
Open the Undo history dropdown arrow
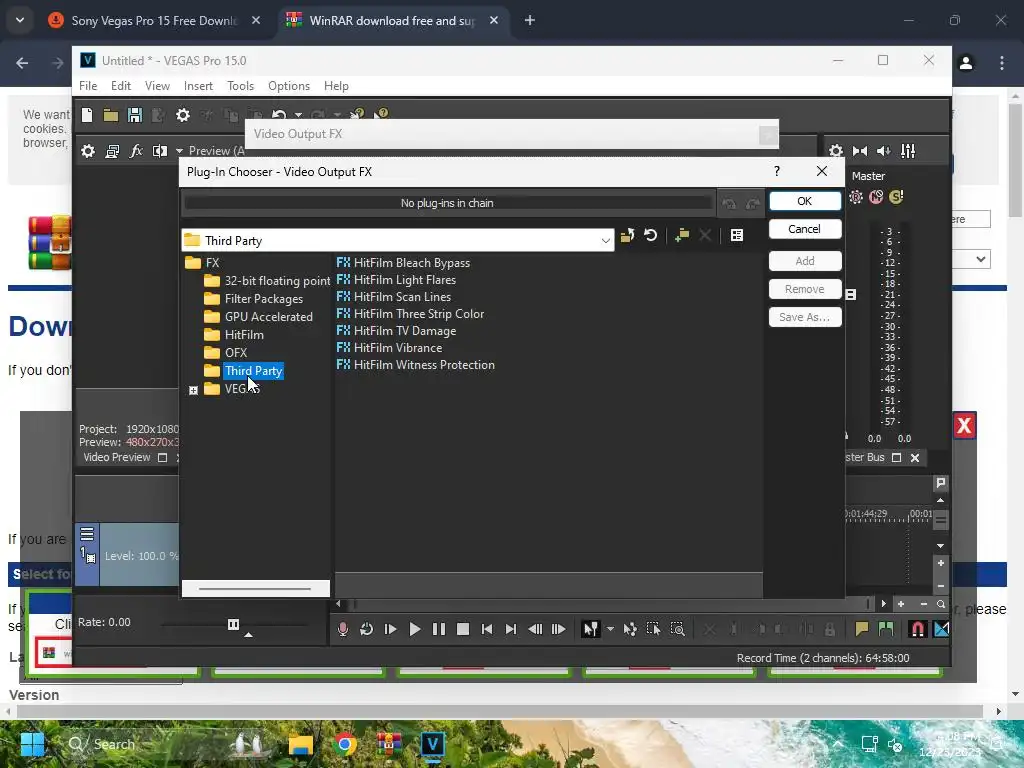click(x=298, y=116)
